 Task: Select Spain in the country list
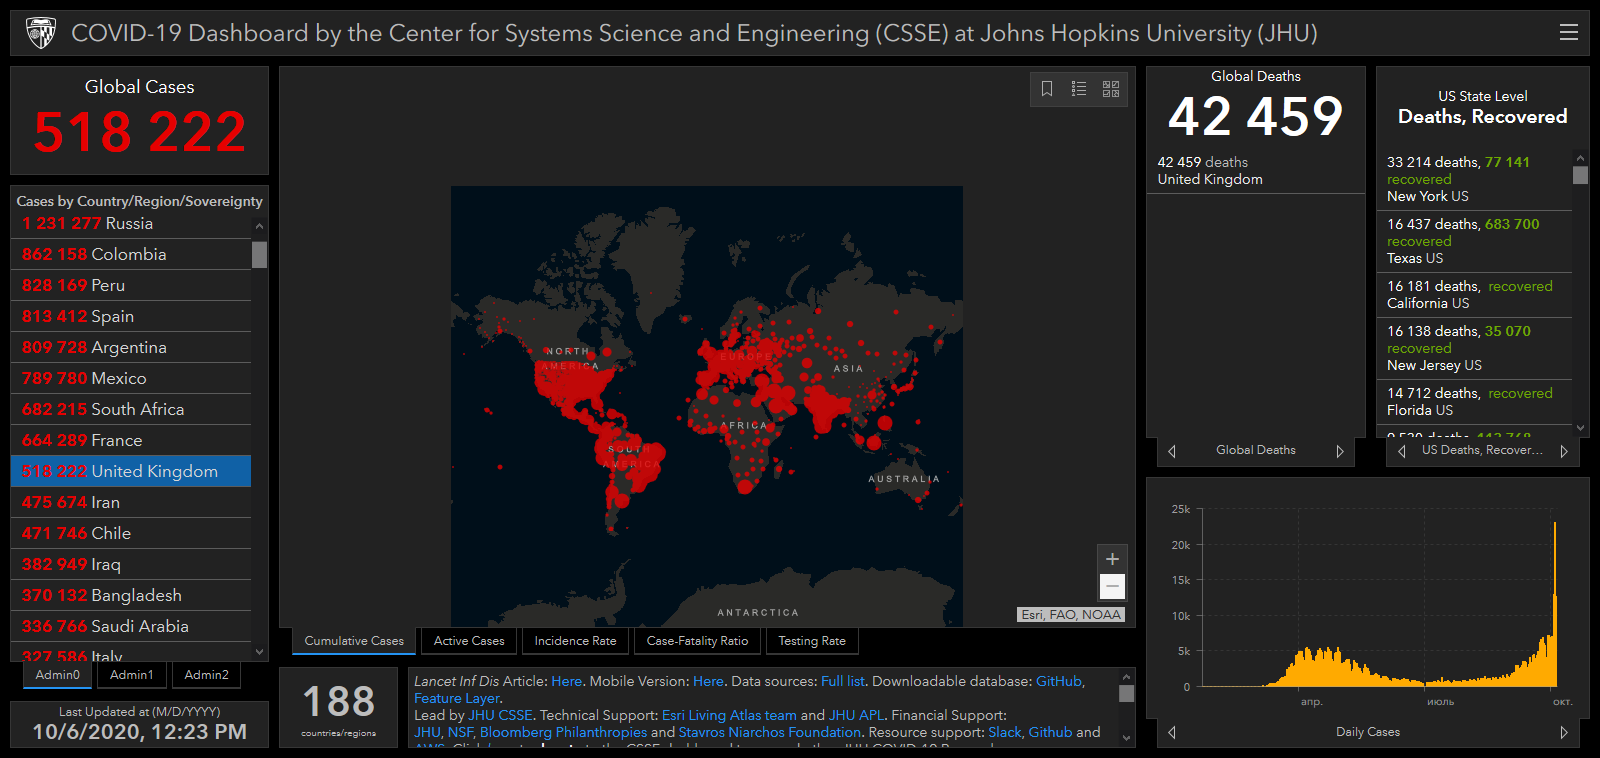click(131, 316)
